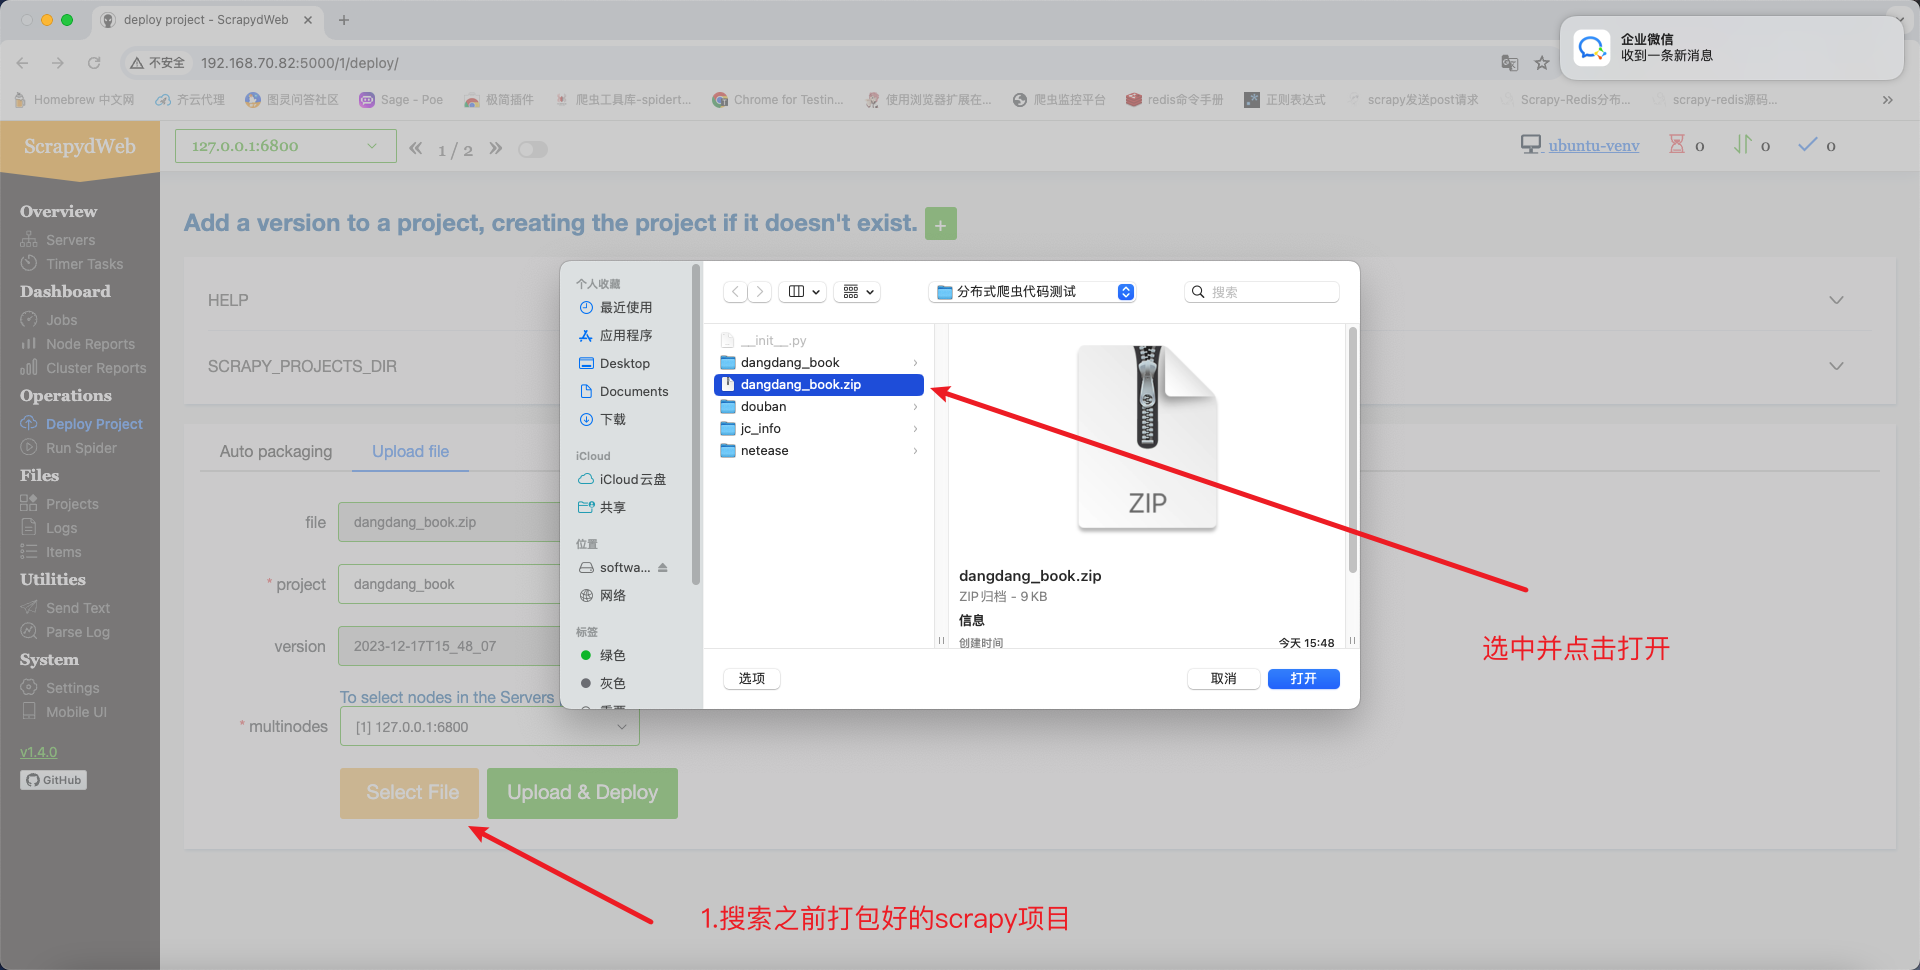Click ZIP file preview thumbnail
This screenshot has width=1920, height=970.
tap(1147, 437)
